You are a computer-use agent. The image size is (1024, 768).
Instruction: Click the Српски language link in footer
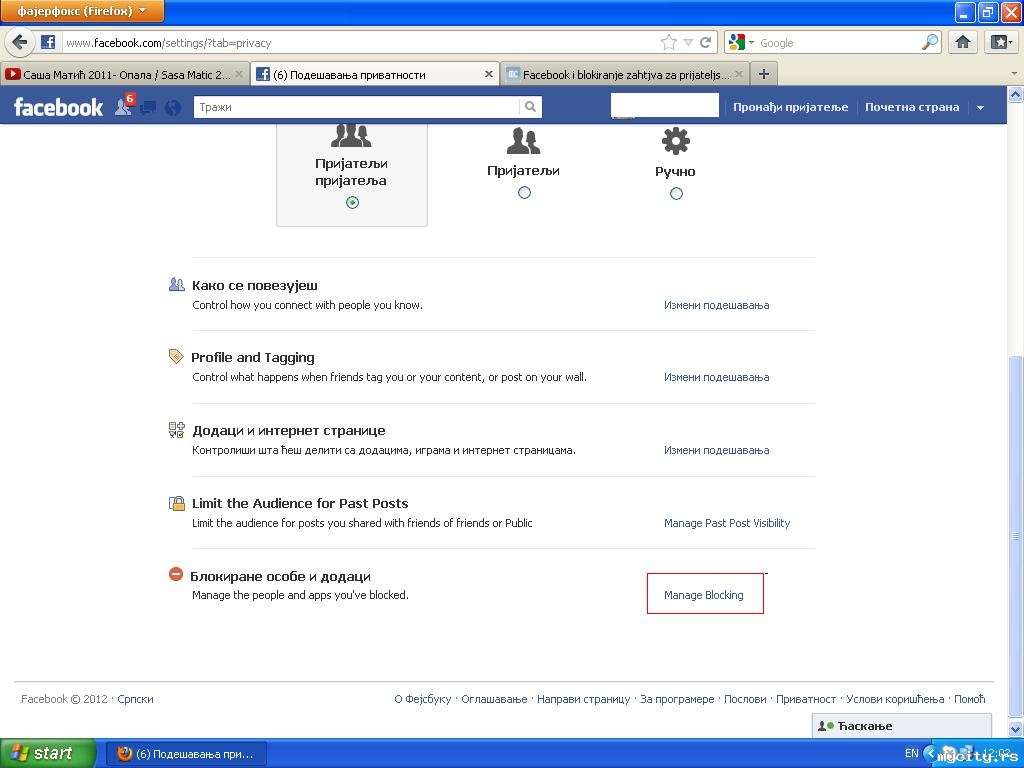tap(135, 699)
